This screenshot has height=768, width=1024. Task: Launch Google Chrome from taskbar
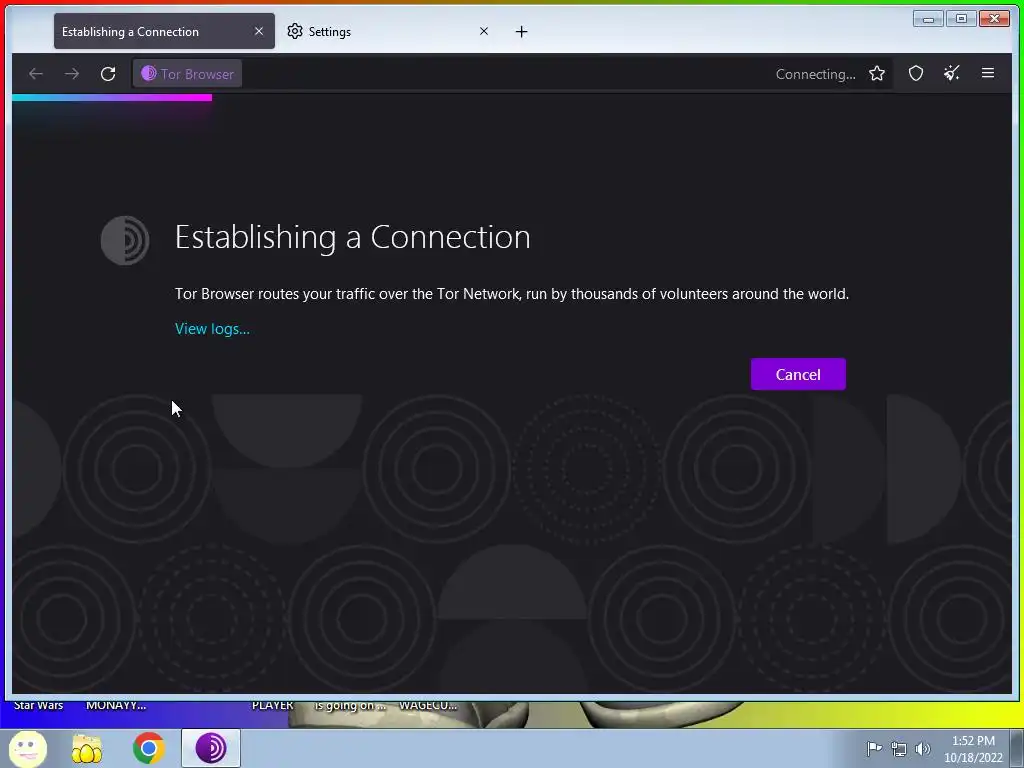(x=148, y=748)
